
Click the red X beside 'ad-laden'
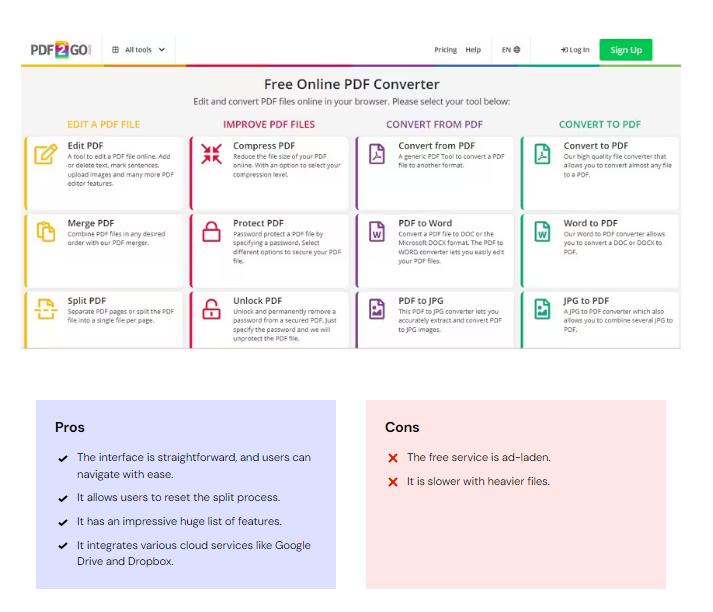click(x=393, y=458)
